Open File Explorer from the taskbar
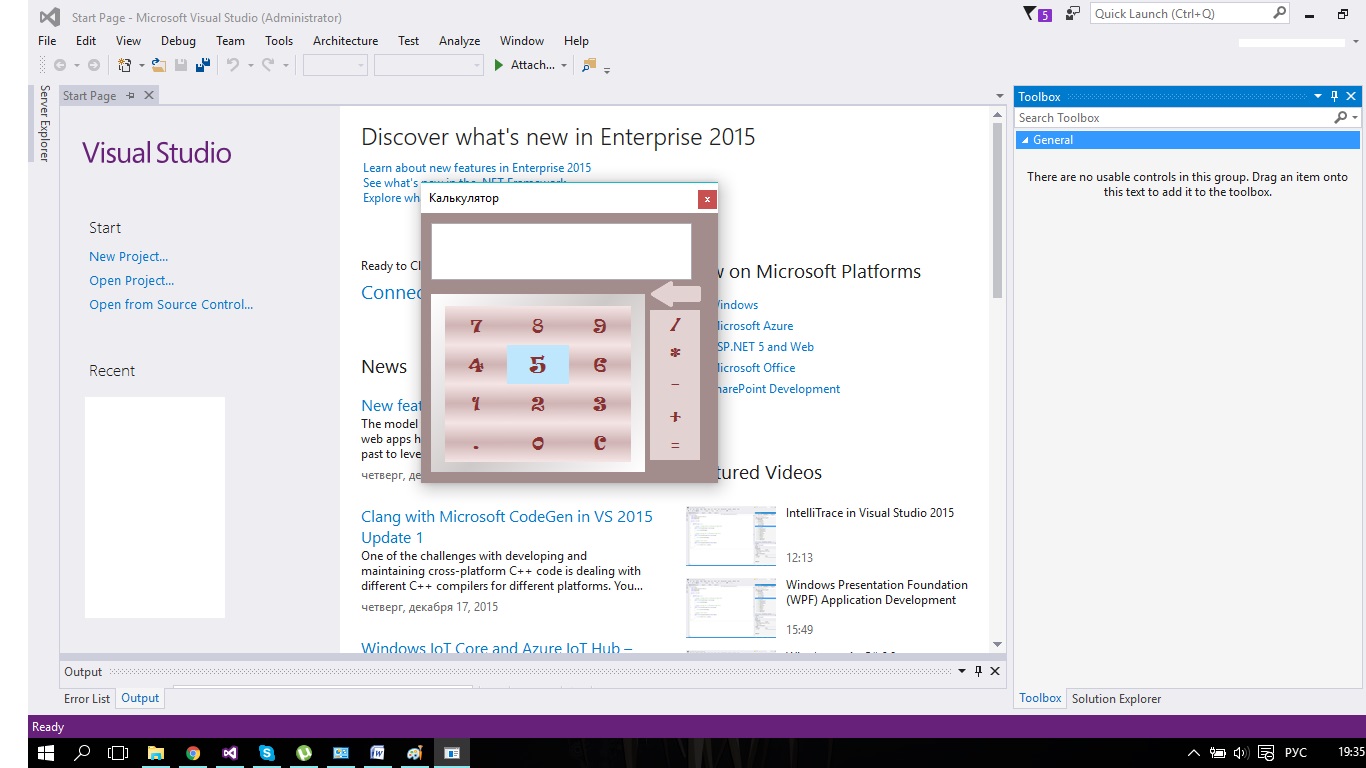Viewport: 1366px width, 768px height. [155, 753]
